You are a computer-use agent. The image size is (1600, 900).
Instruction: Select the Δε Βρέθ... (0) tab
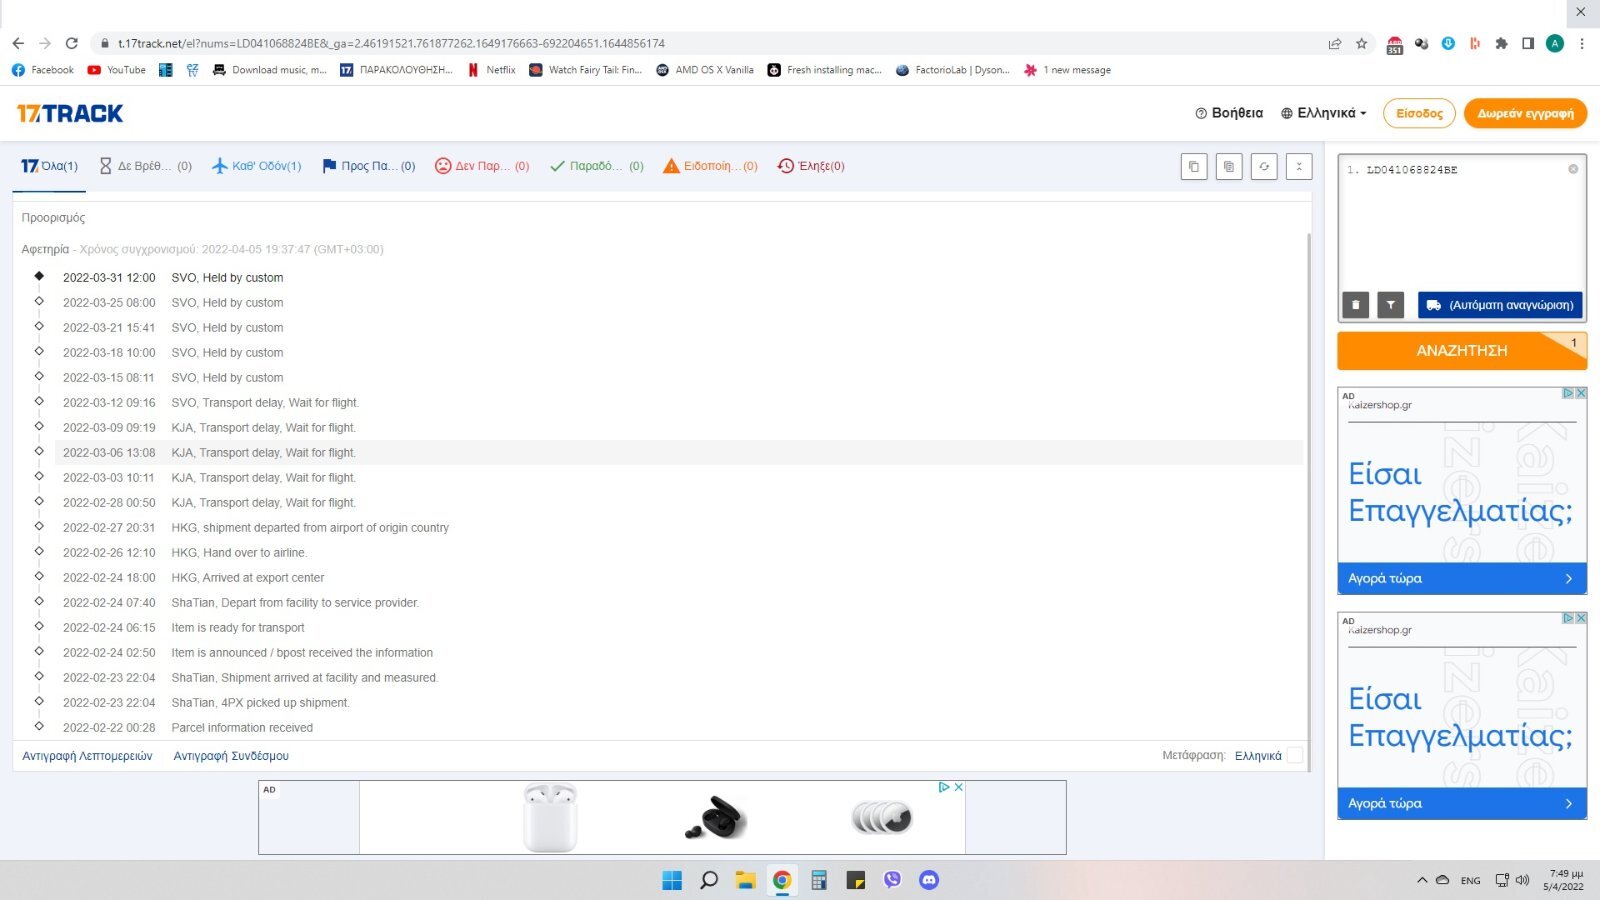pos(145,166)
